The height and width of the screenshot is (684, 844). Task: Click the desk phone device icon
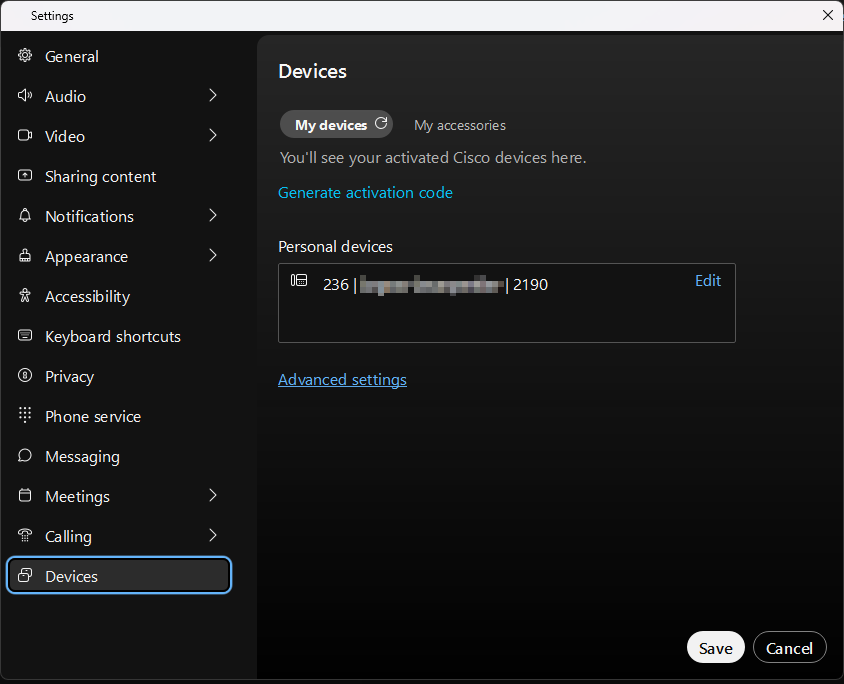pyautogui.click(x=299, y=281)
